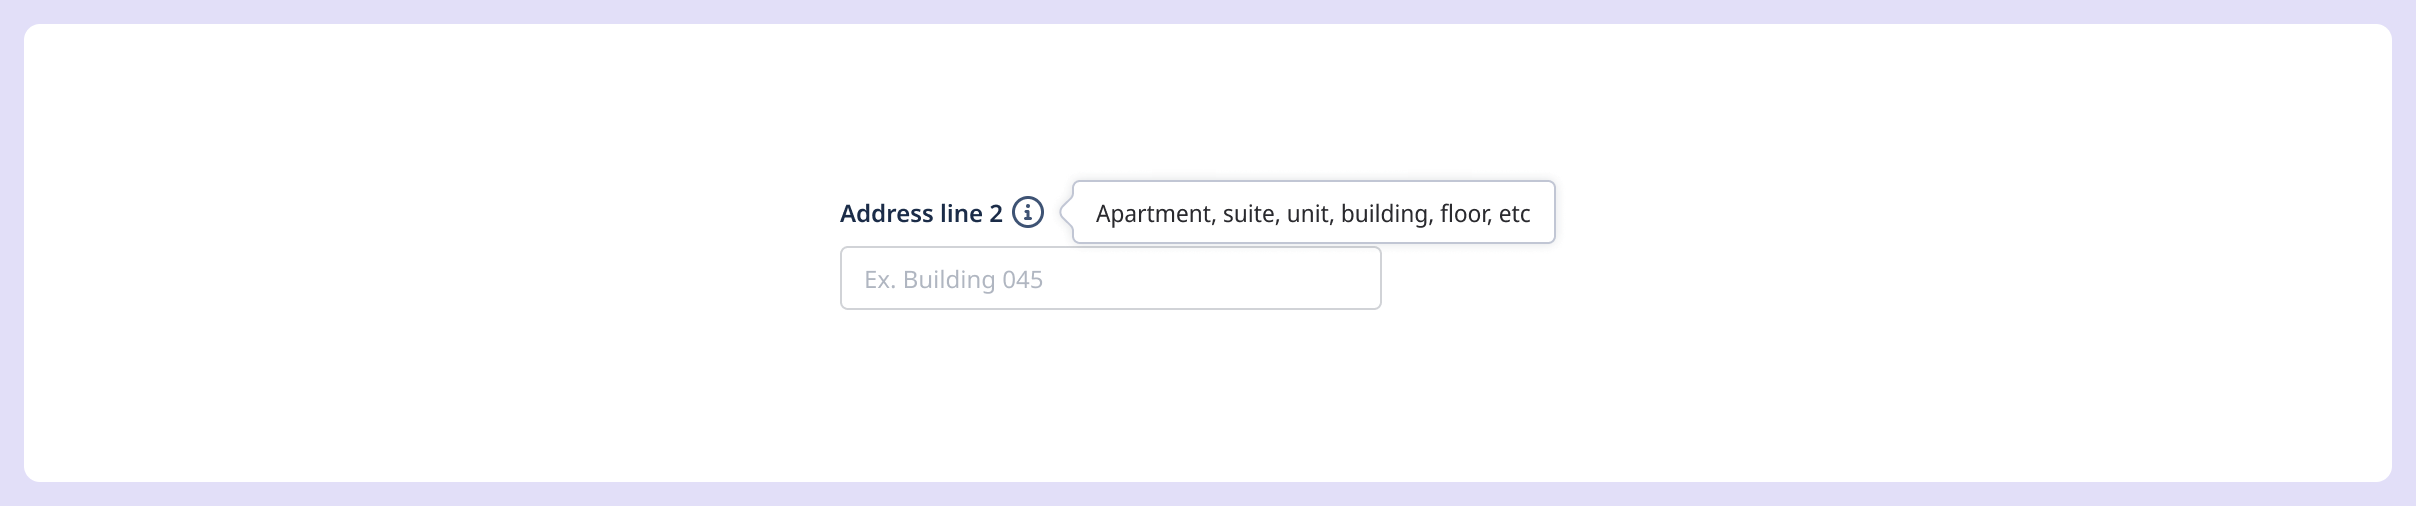Focus the Address line 2 input field
Screen dimensions: 2416x506
click(x=1110, y=278)
